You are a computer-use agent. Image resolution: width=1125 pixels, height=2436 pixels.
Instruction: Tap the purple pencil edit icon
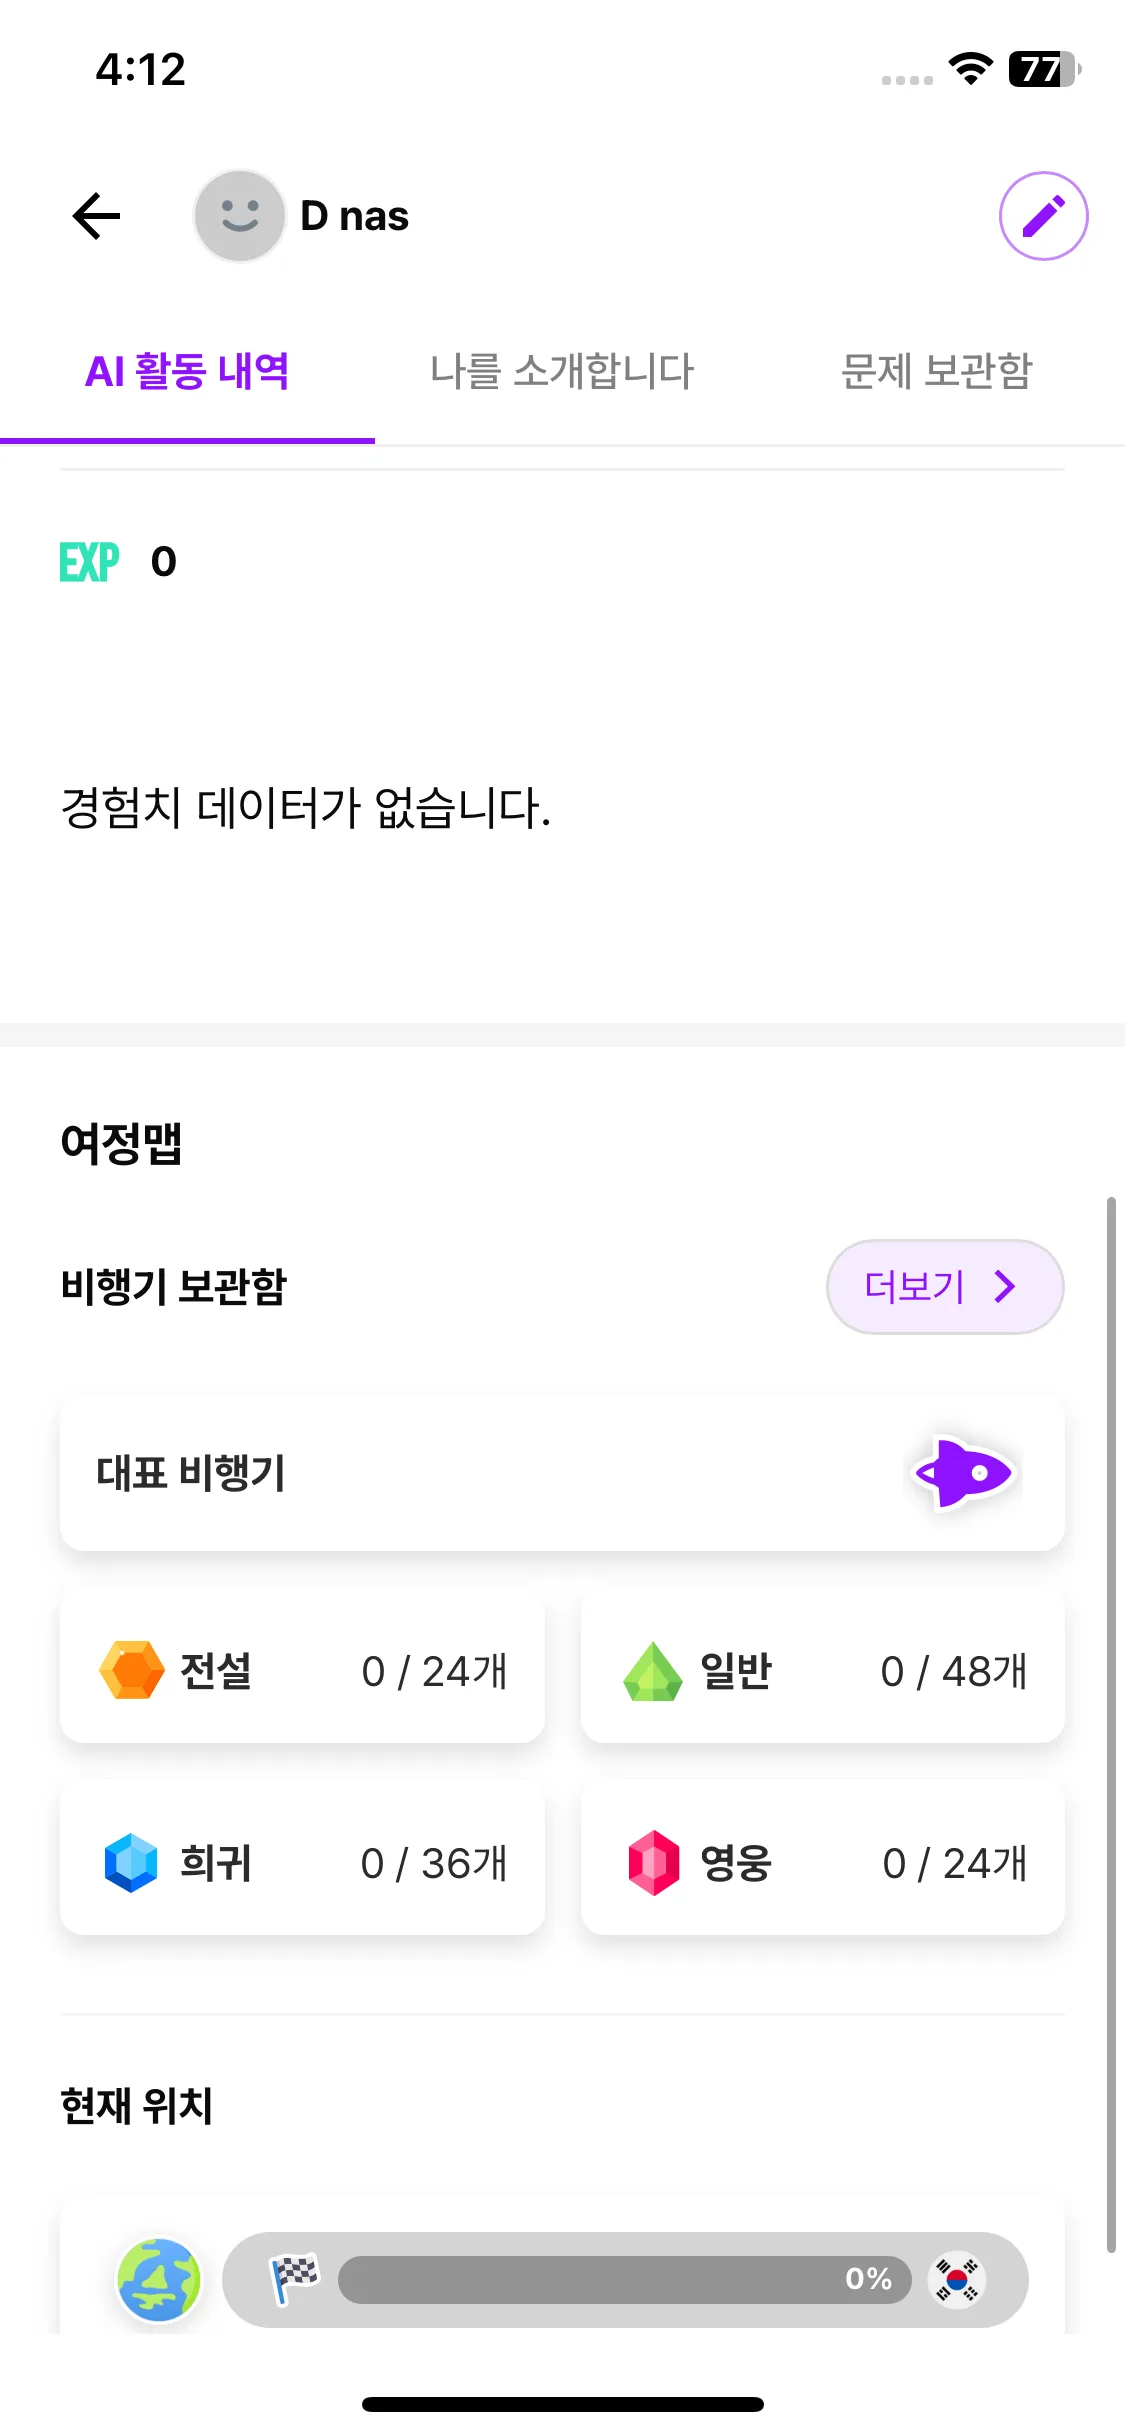tap(1043, 216)
